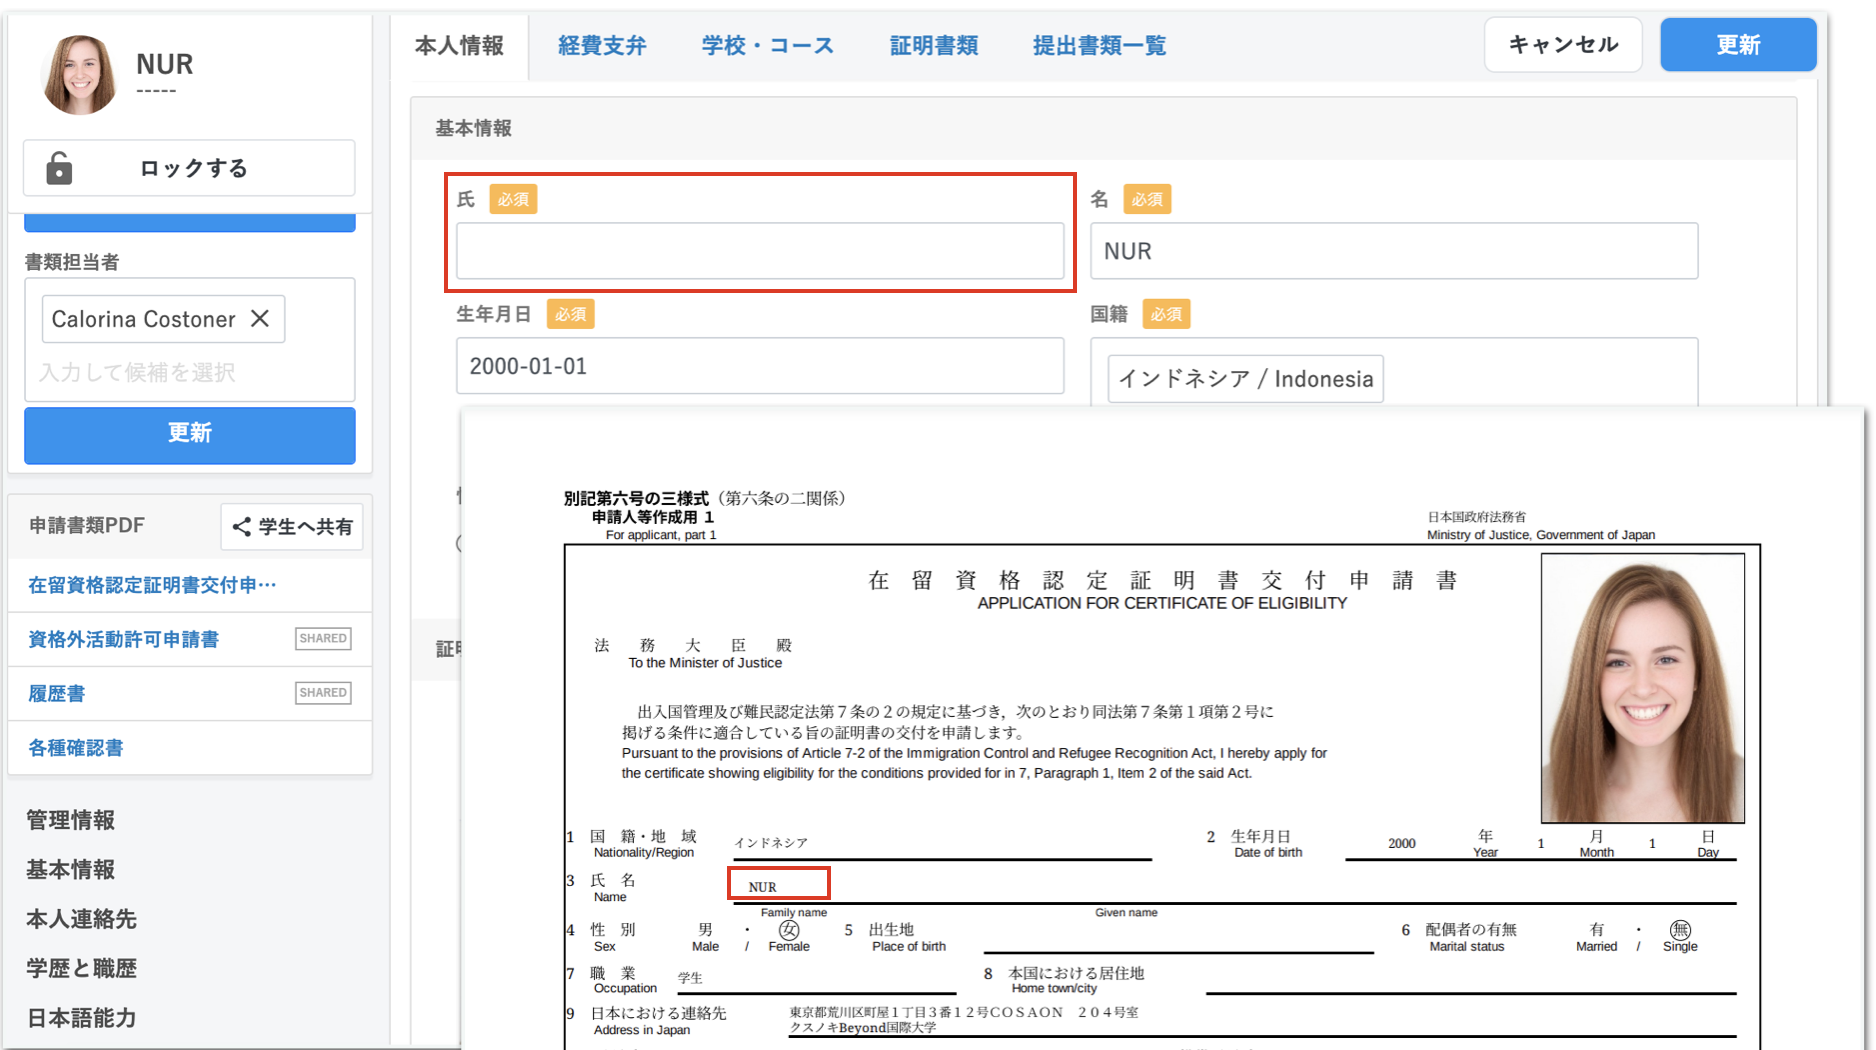Open the 証明書類 tab

pos(933,45)
